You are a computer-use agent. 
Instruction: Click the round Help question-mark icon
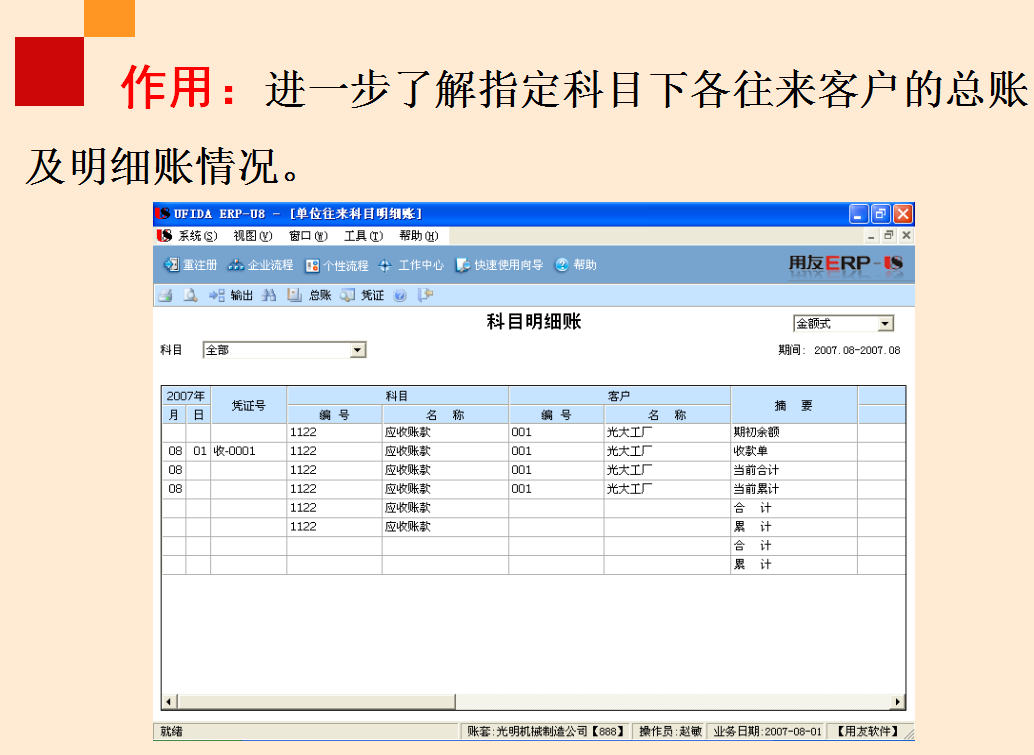401,296
